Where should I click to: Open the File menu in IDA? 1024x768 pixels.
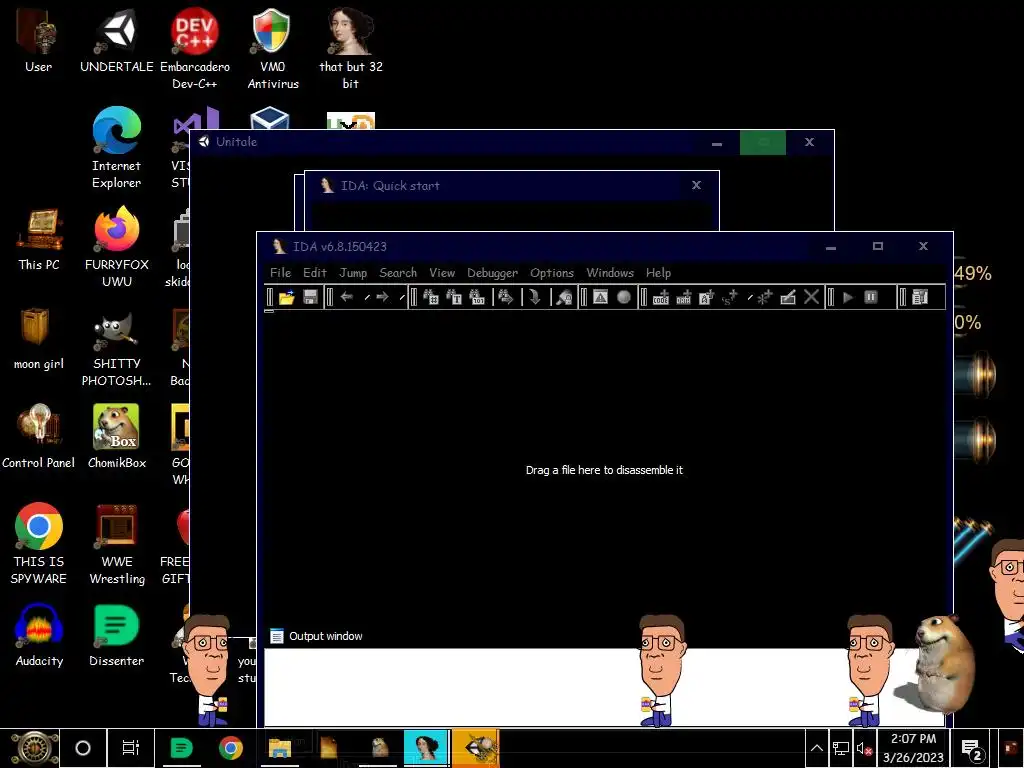point(280,273)
